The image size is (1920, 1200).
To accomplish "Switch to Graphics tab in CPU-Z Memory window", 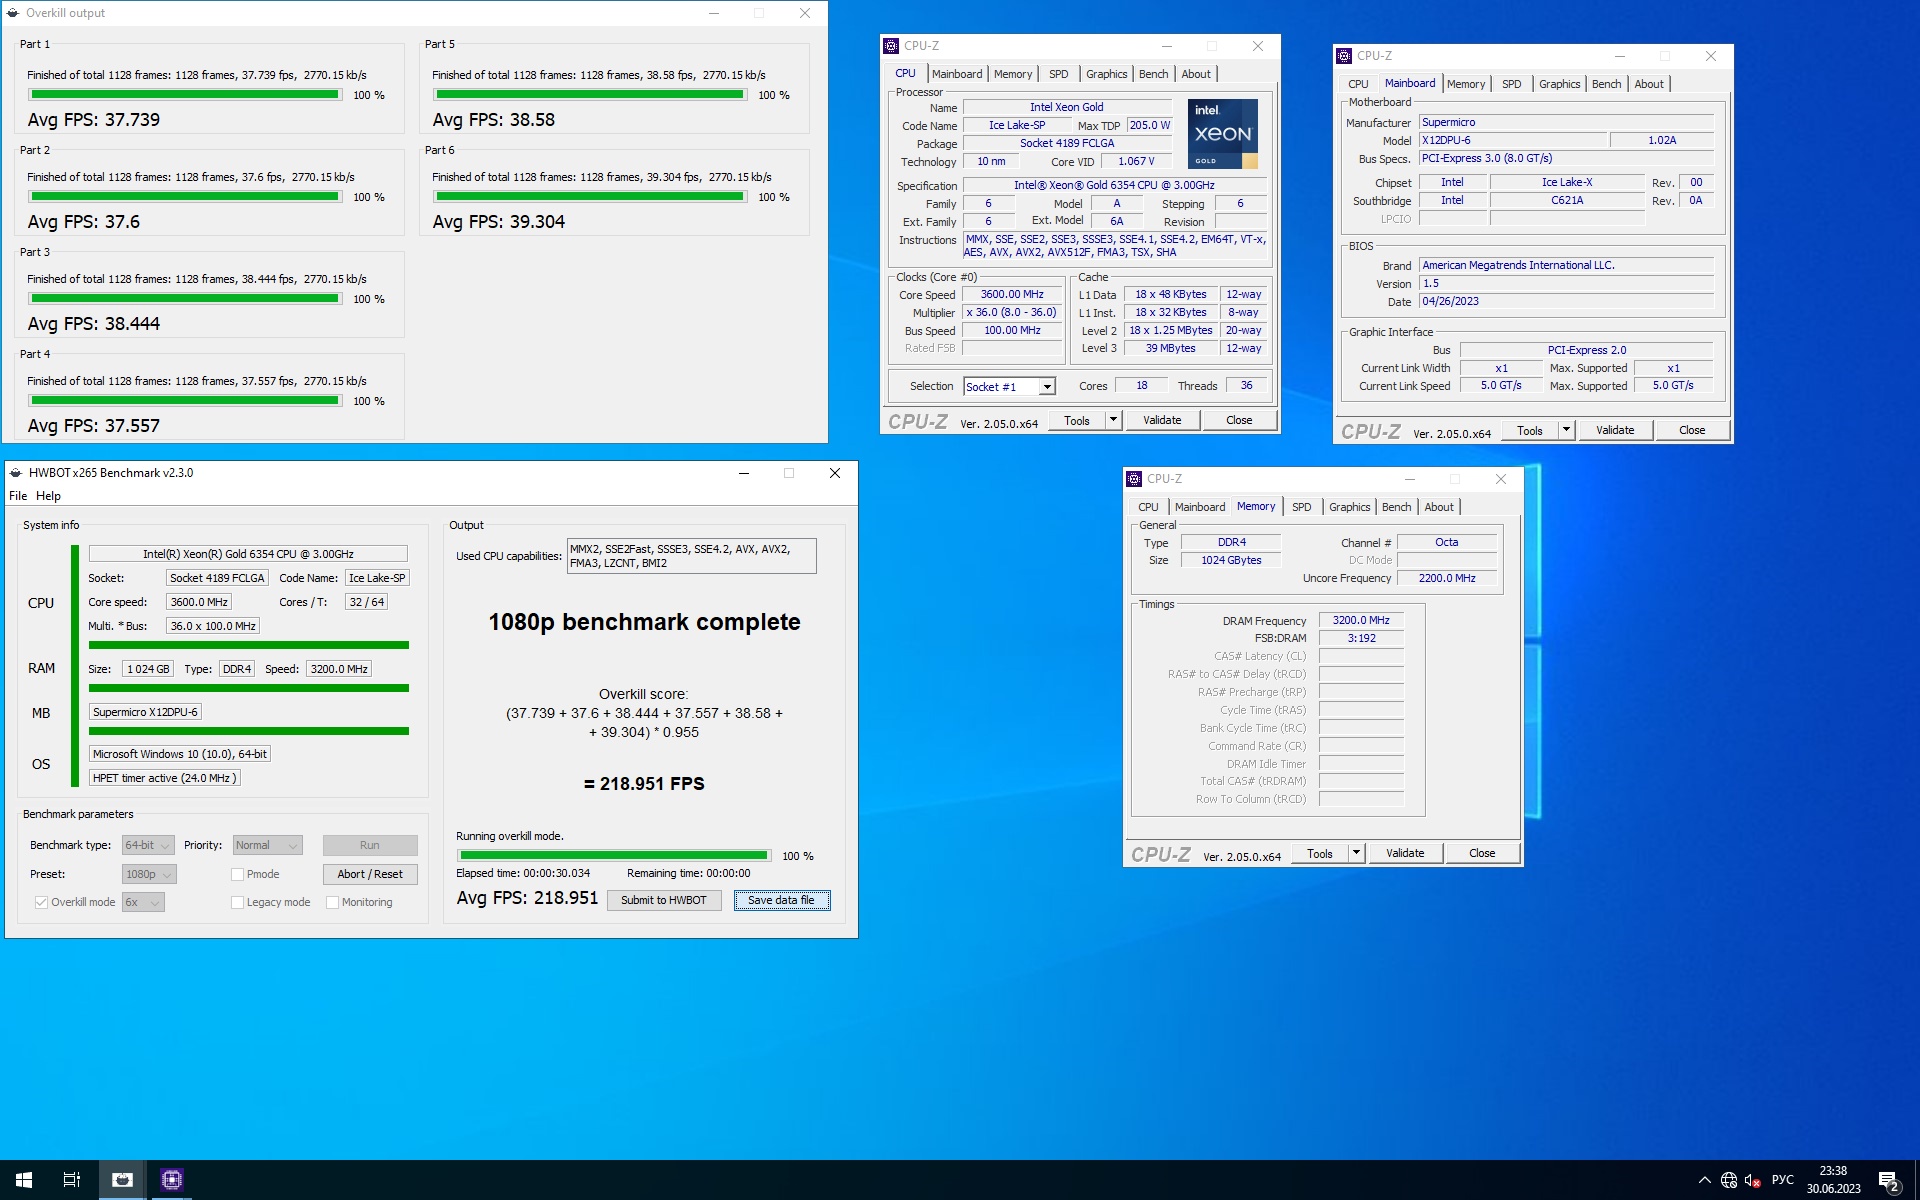I will [1349, 507].
